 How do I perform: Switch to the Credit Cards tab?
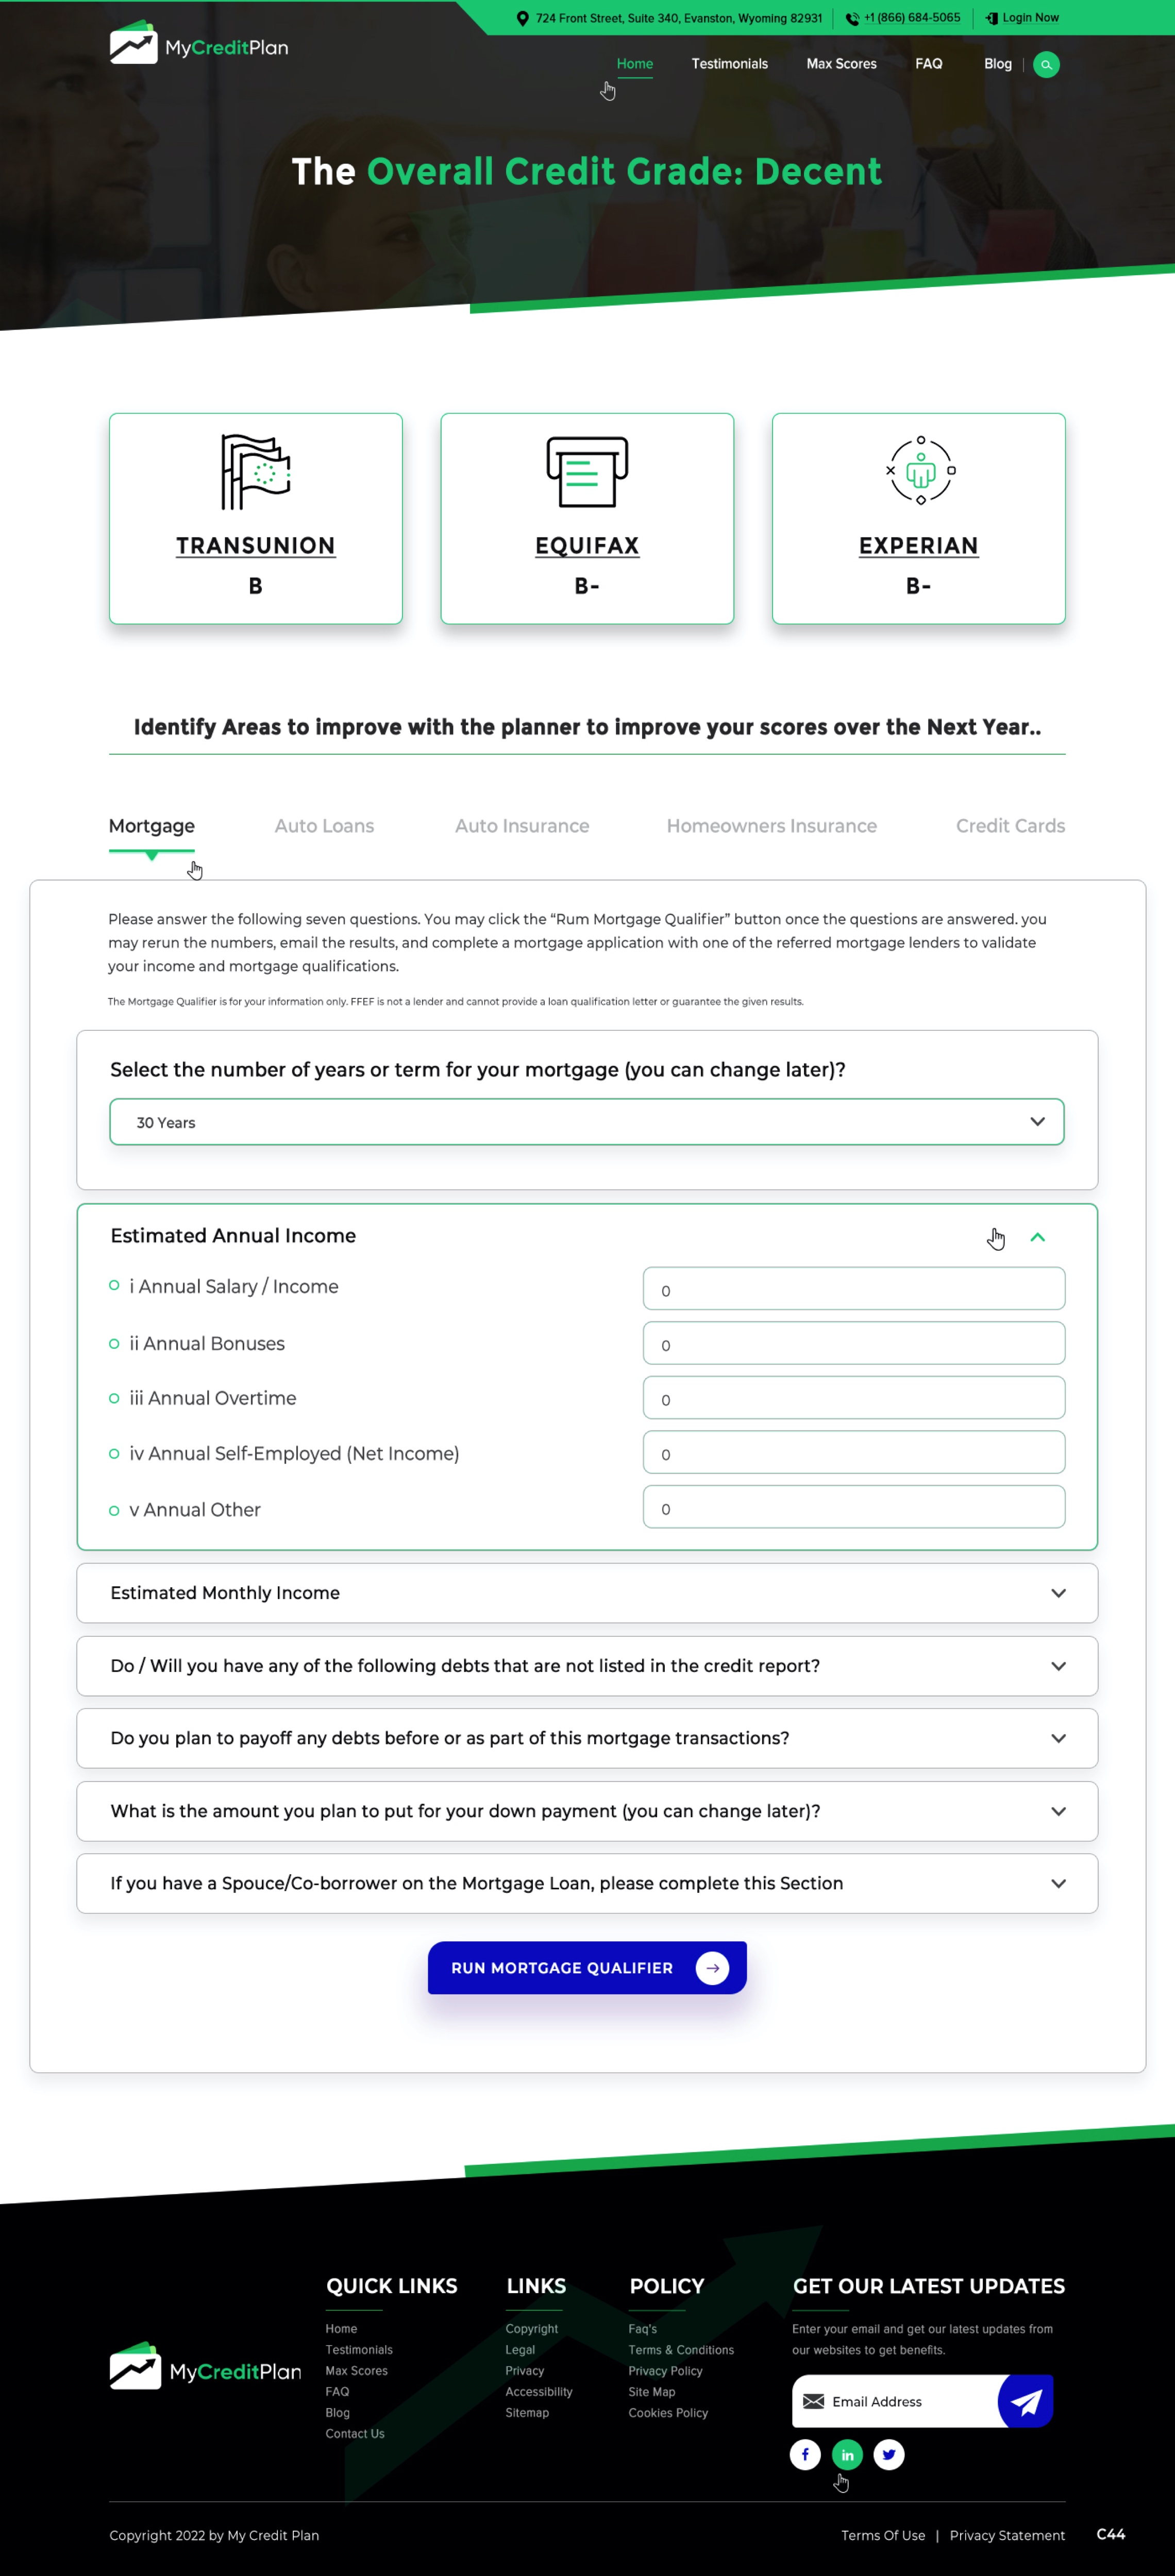point(1010,826)
